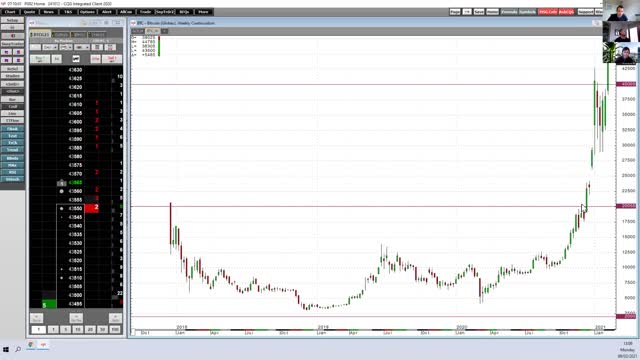Expand the order type dropdown in DOM toolbar
Image resolution: width=640 pixels, height=360 pixels.
click(x=50, y=47)
